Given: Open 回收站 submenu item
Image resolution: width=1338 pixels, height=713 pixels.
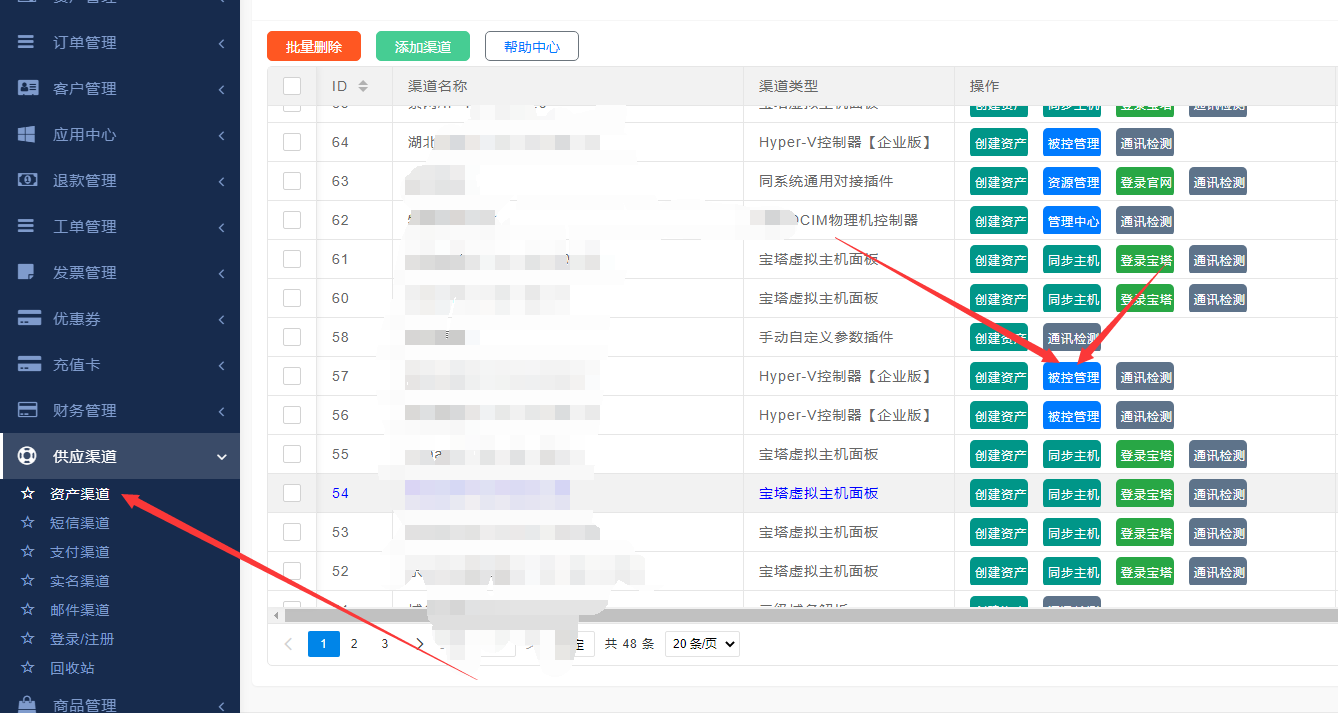Looking at the screenshot, I should pos(72,668).
